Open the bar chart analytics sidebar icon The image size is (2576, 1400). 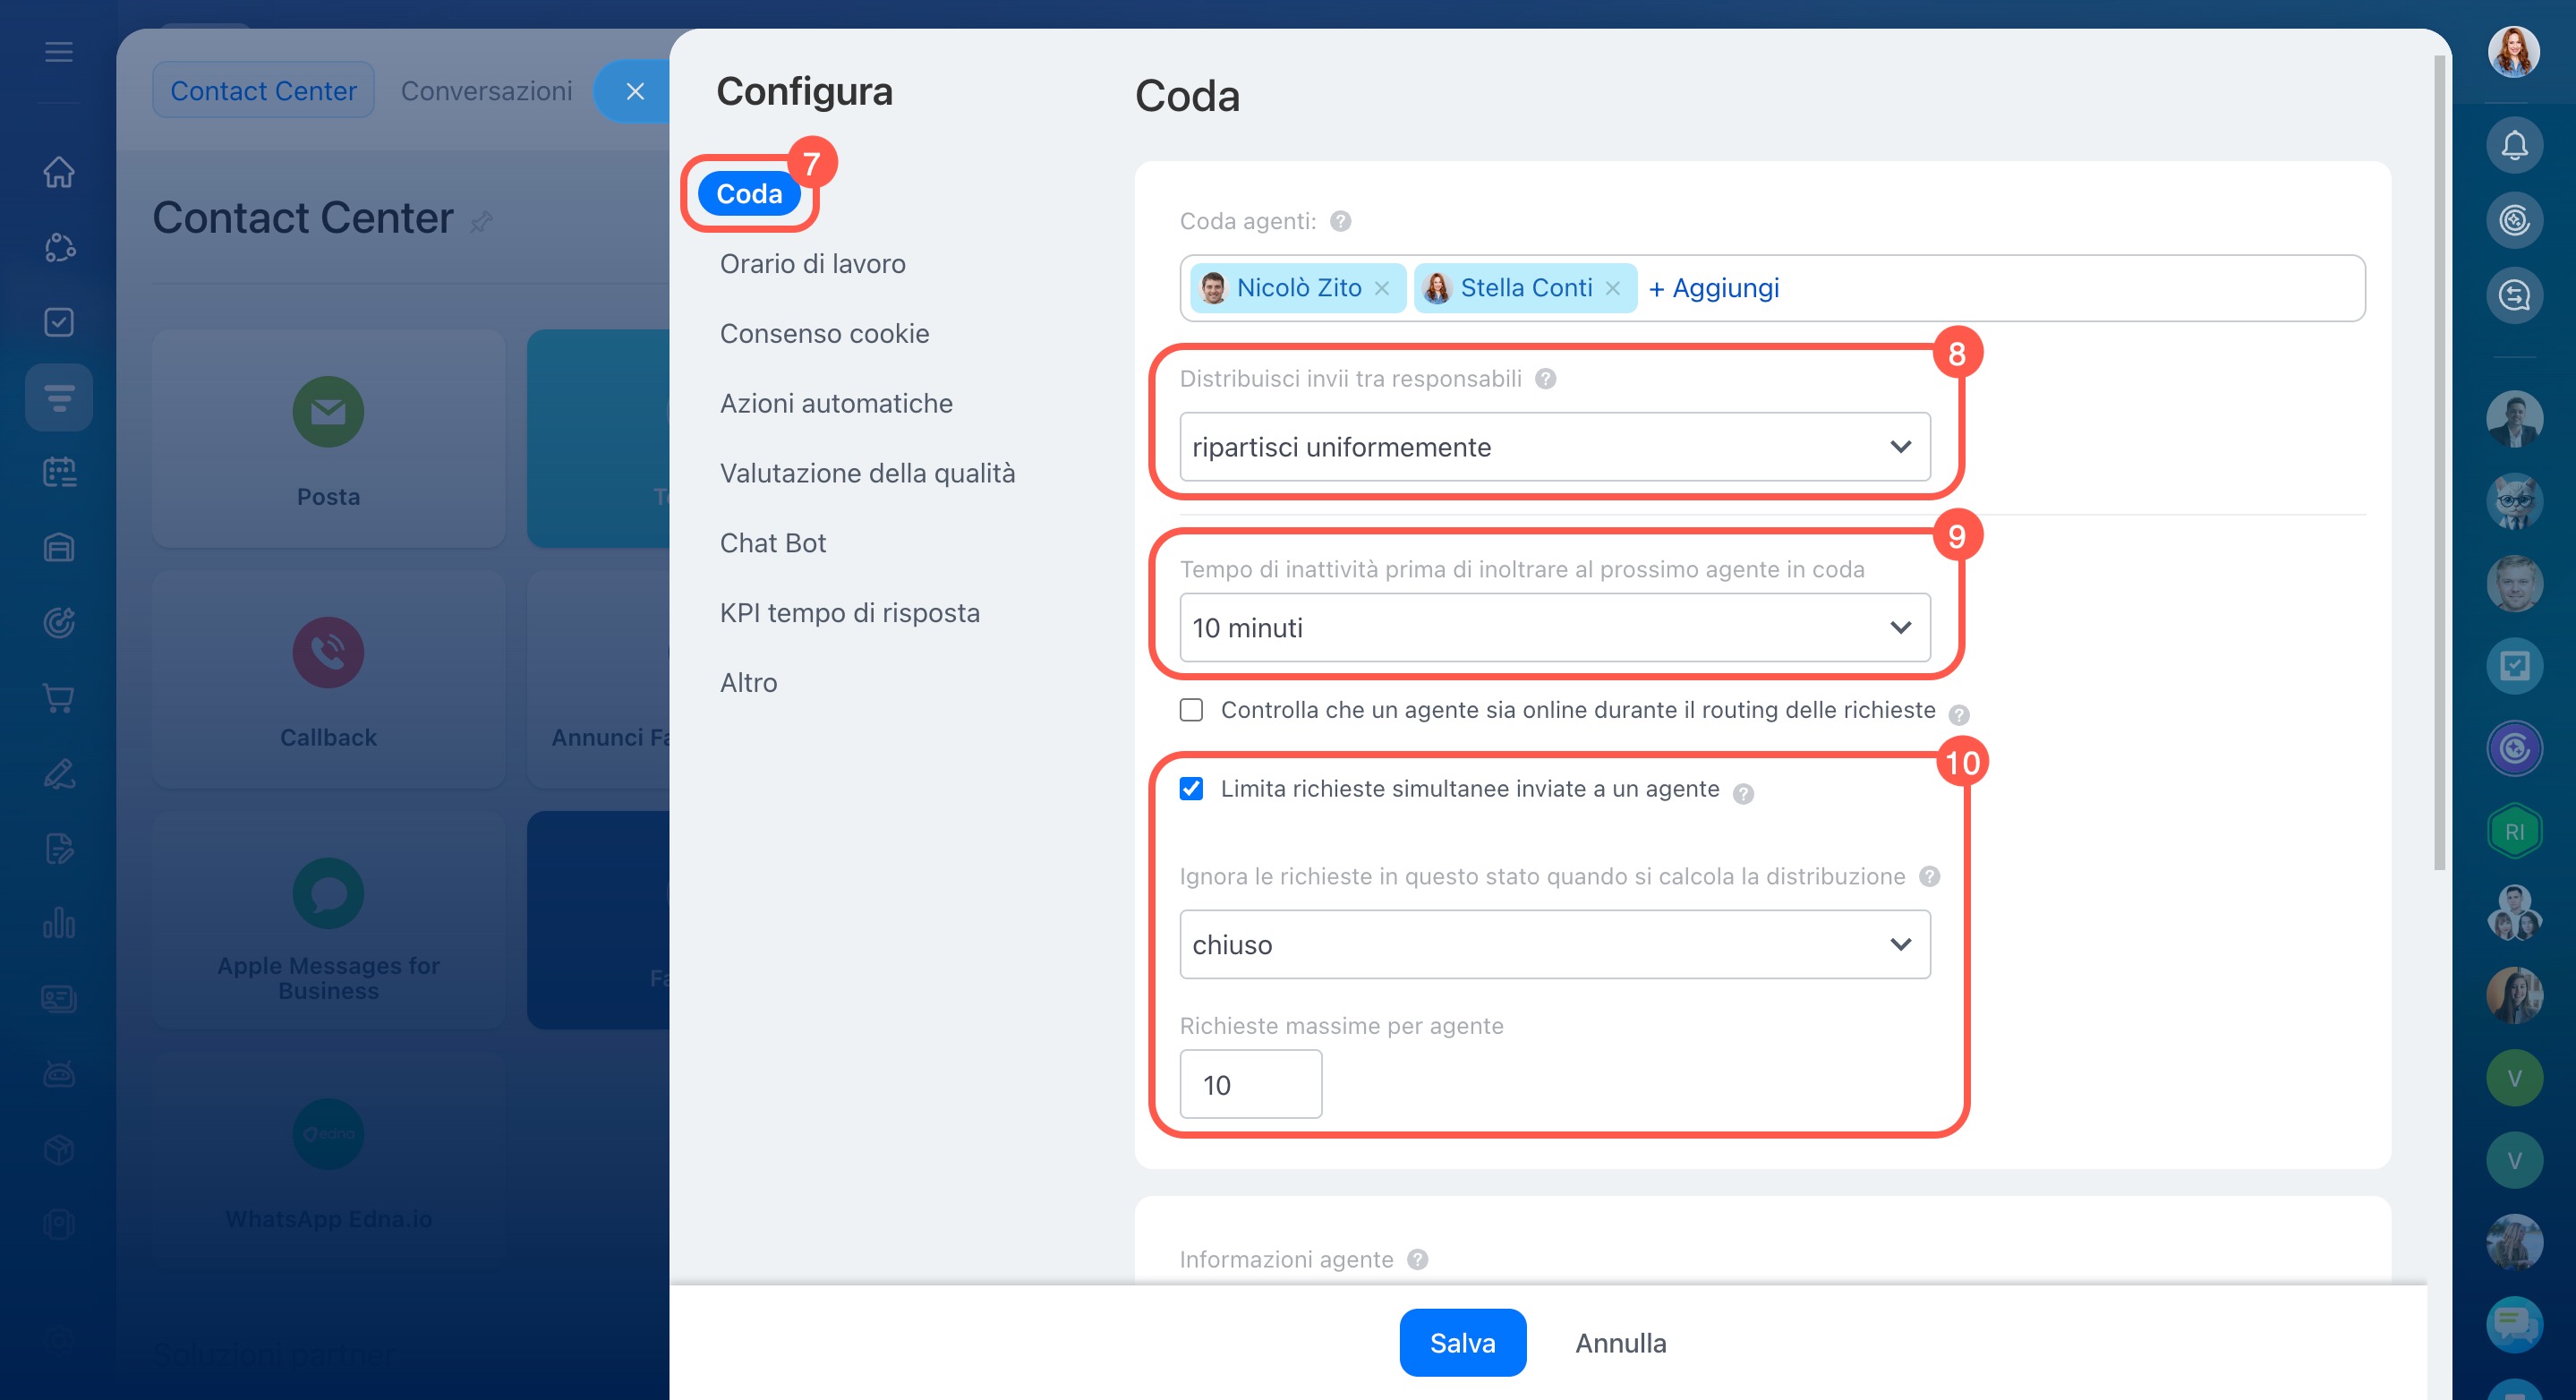(x=59, y=923)
